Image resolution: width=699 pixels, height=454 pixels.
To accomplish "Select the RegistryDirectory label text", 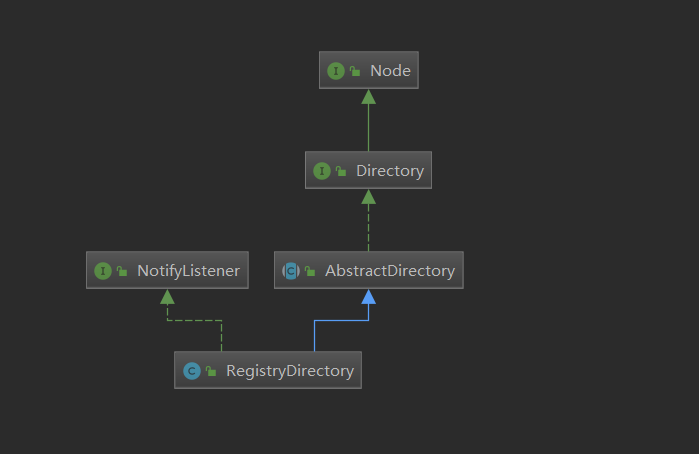I will [290, 371].
